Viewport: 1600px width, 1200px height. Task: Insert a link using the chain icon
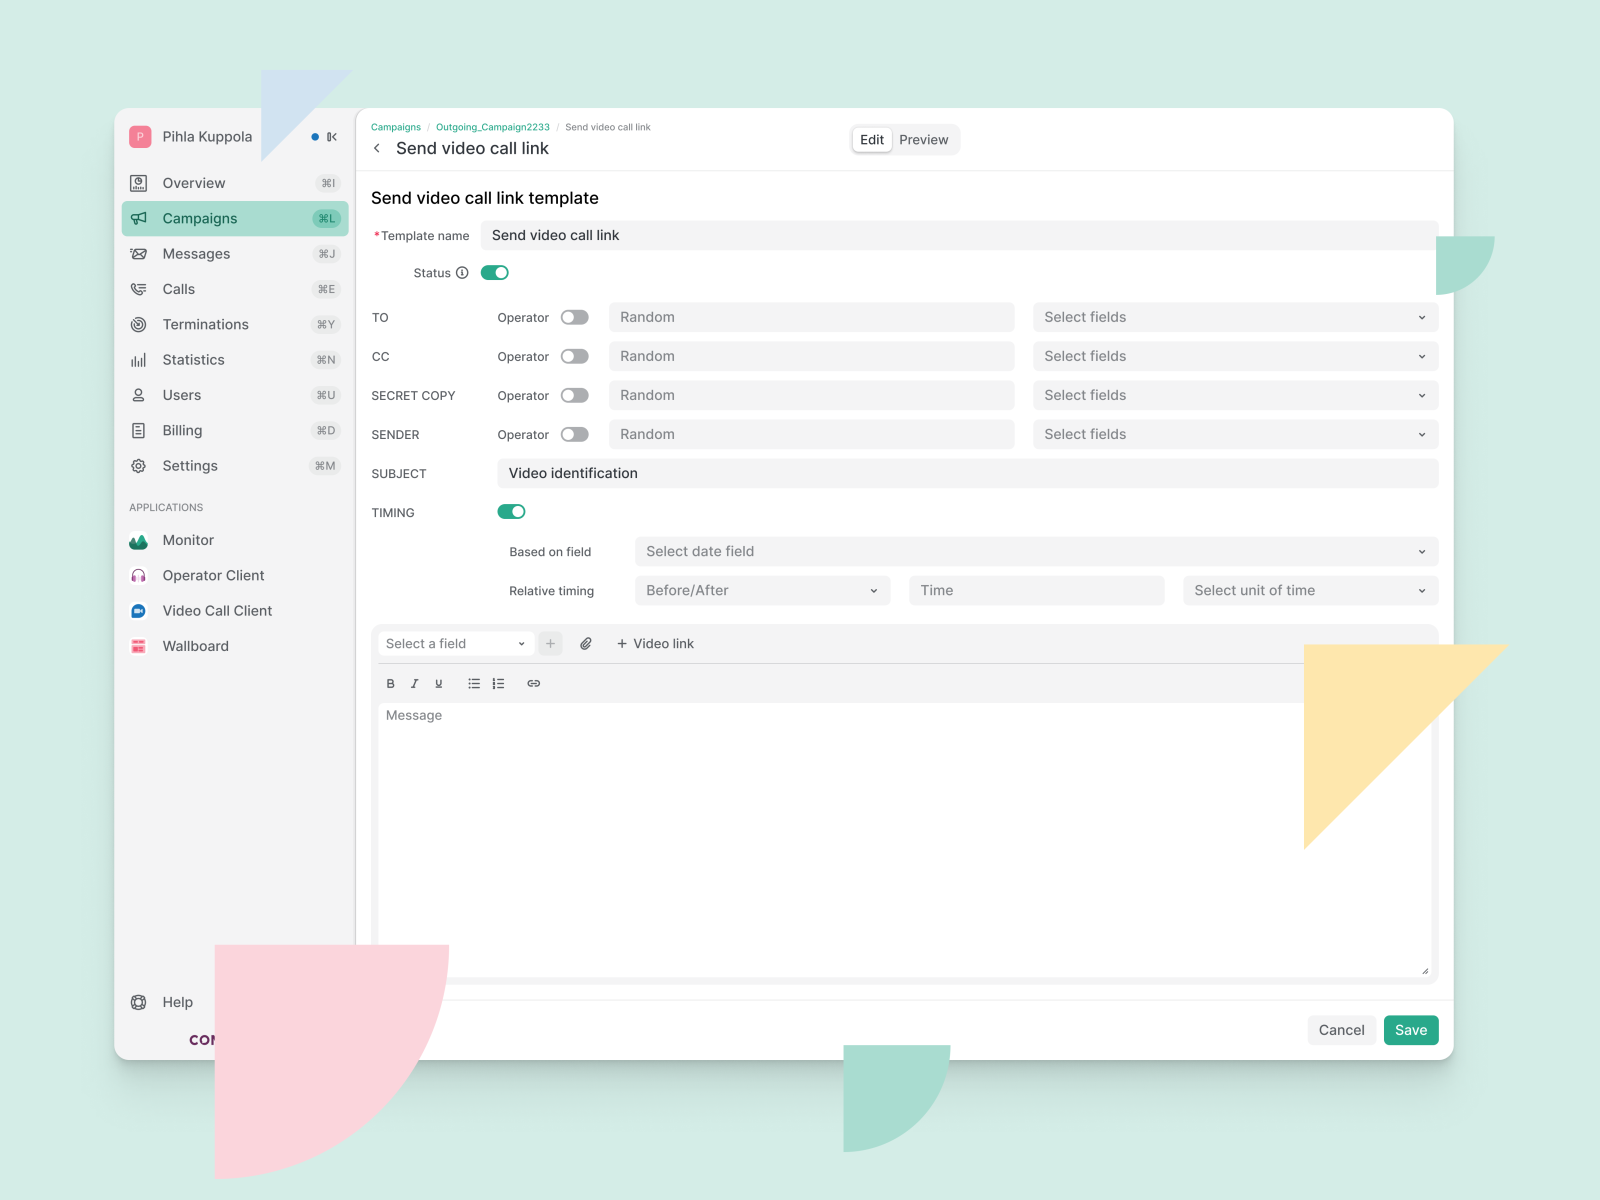[x=533, y=683]
